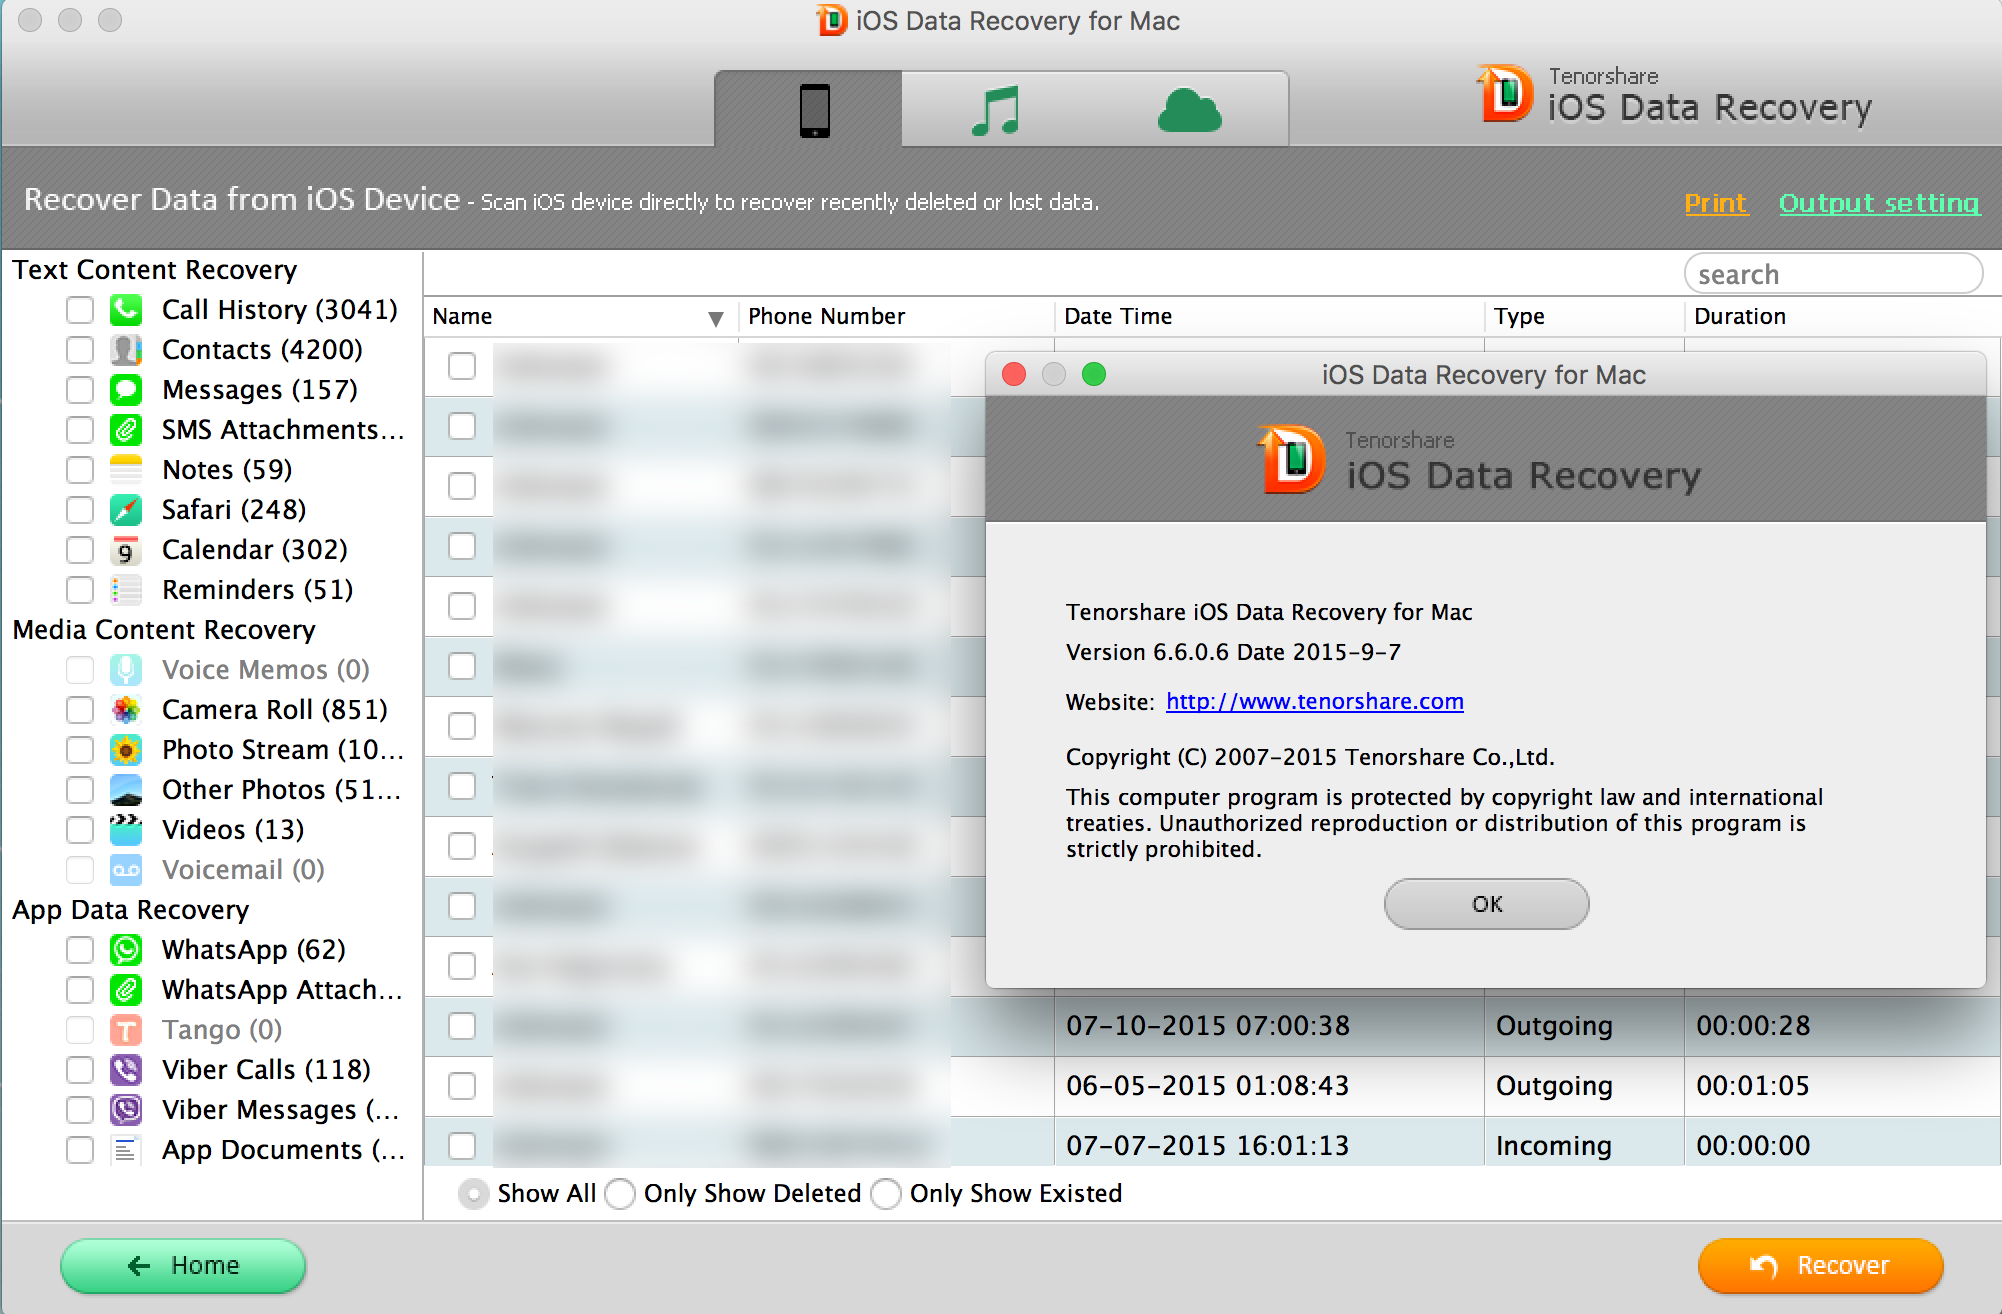The width and height of the screenshot is (2002, 1314).
Task: Sort by the Name column arrow
Action: (x=715, y=318)
